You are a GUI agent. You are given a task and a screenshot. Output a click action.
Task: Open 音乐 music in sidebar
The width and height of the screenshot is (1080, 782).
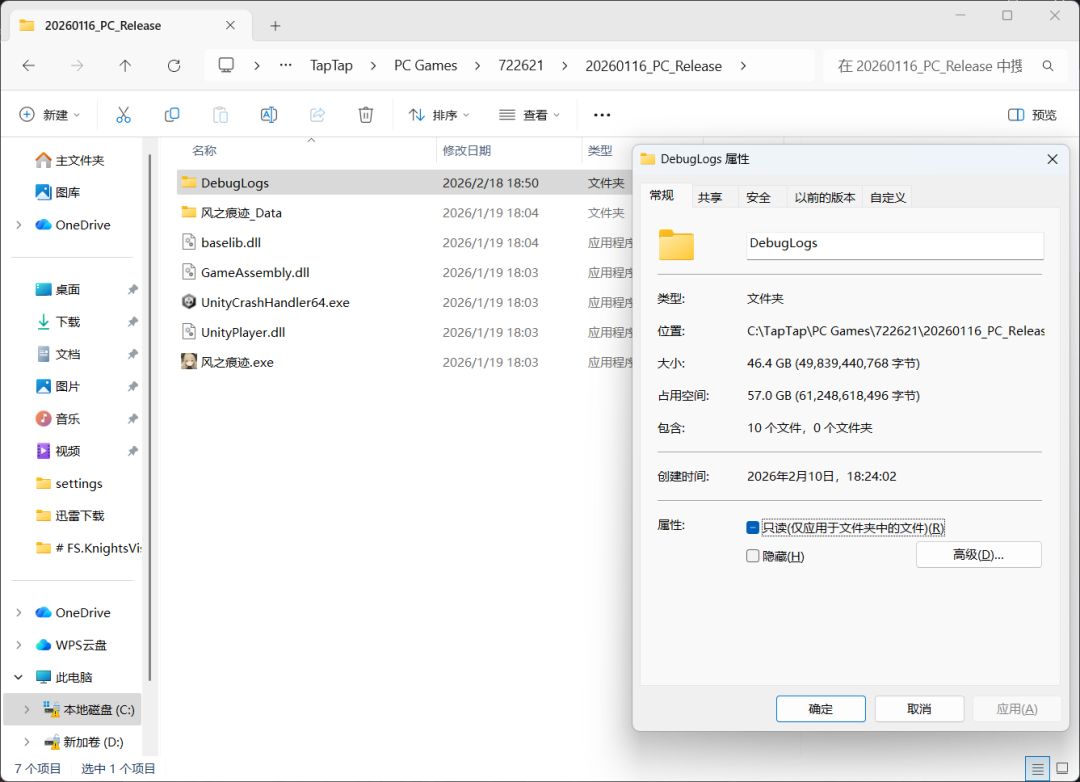tap(59, 419)
